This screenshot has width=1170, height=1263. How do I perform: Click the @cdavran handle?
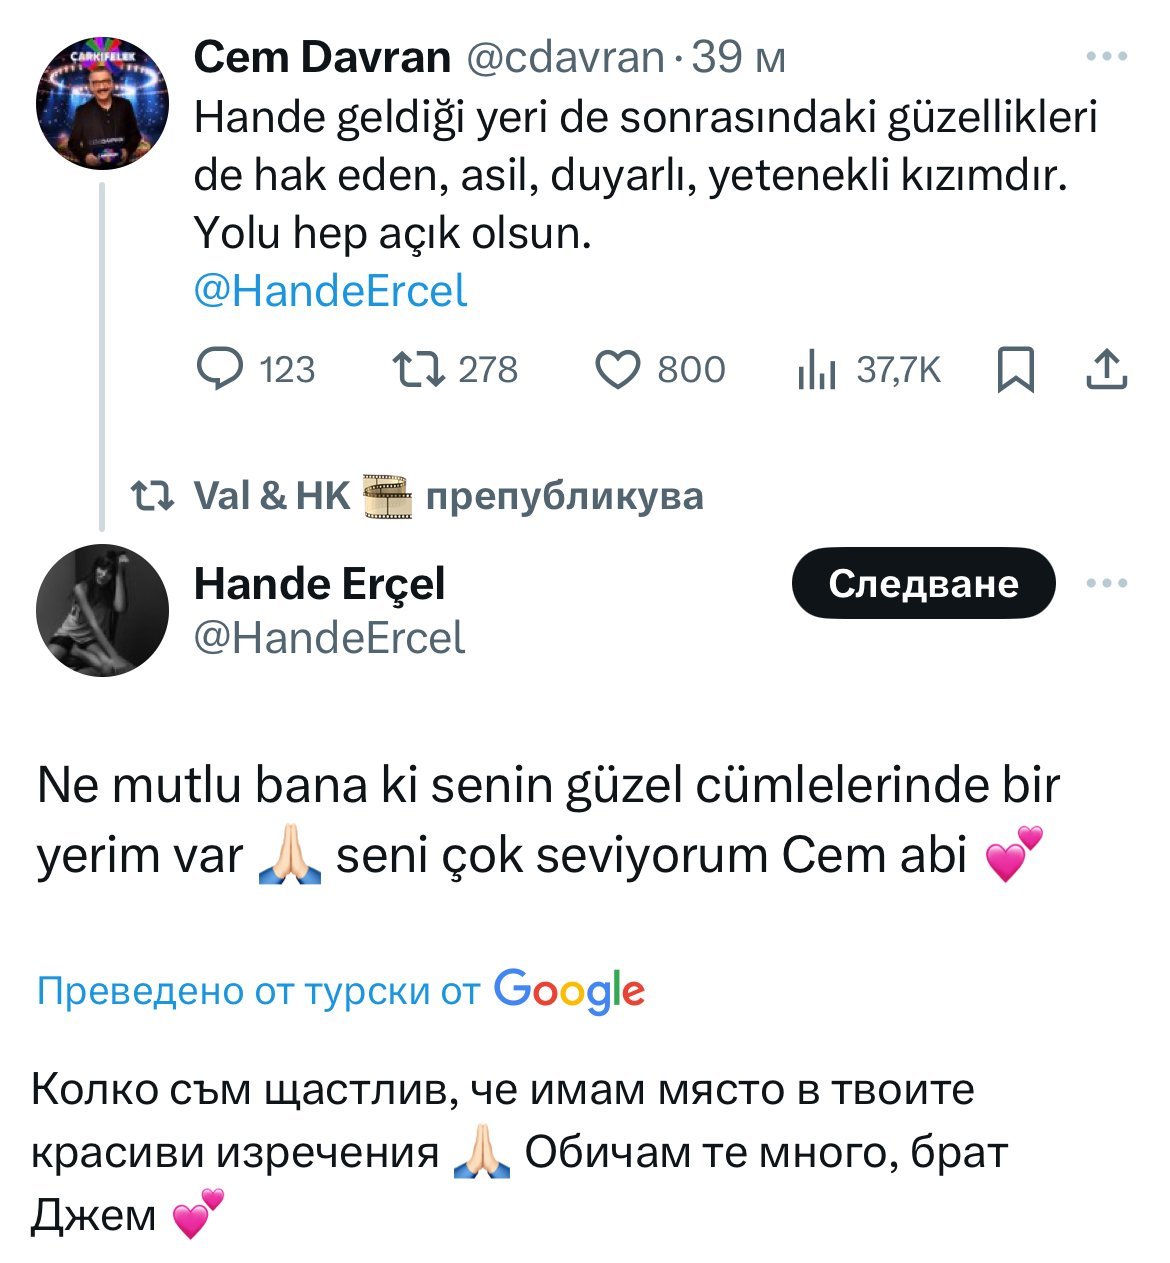click(x=565, y=57)
